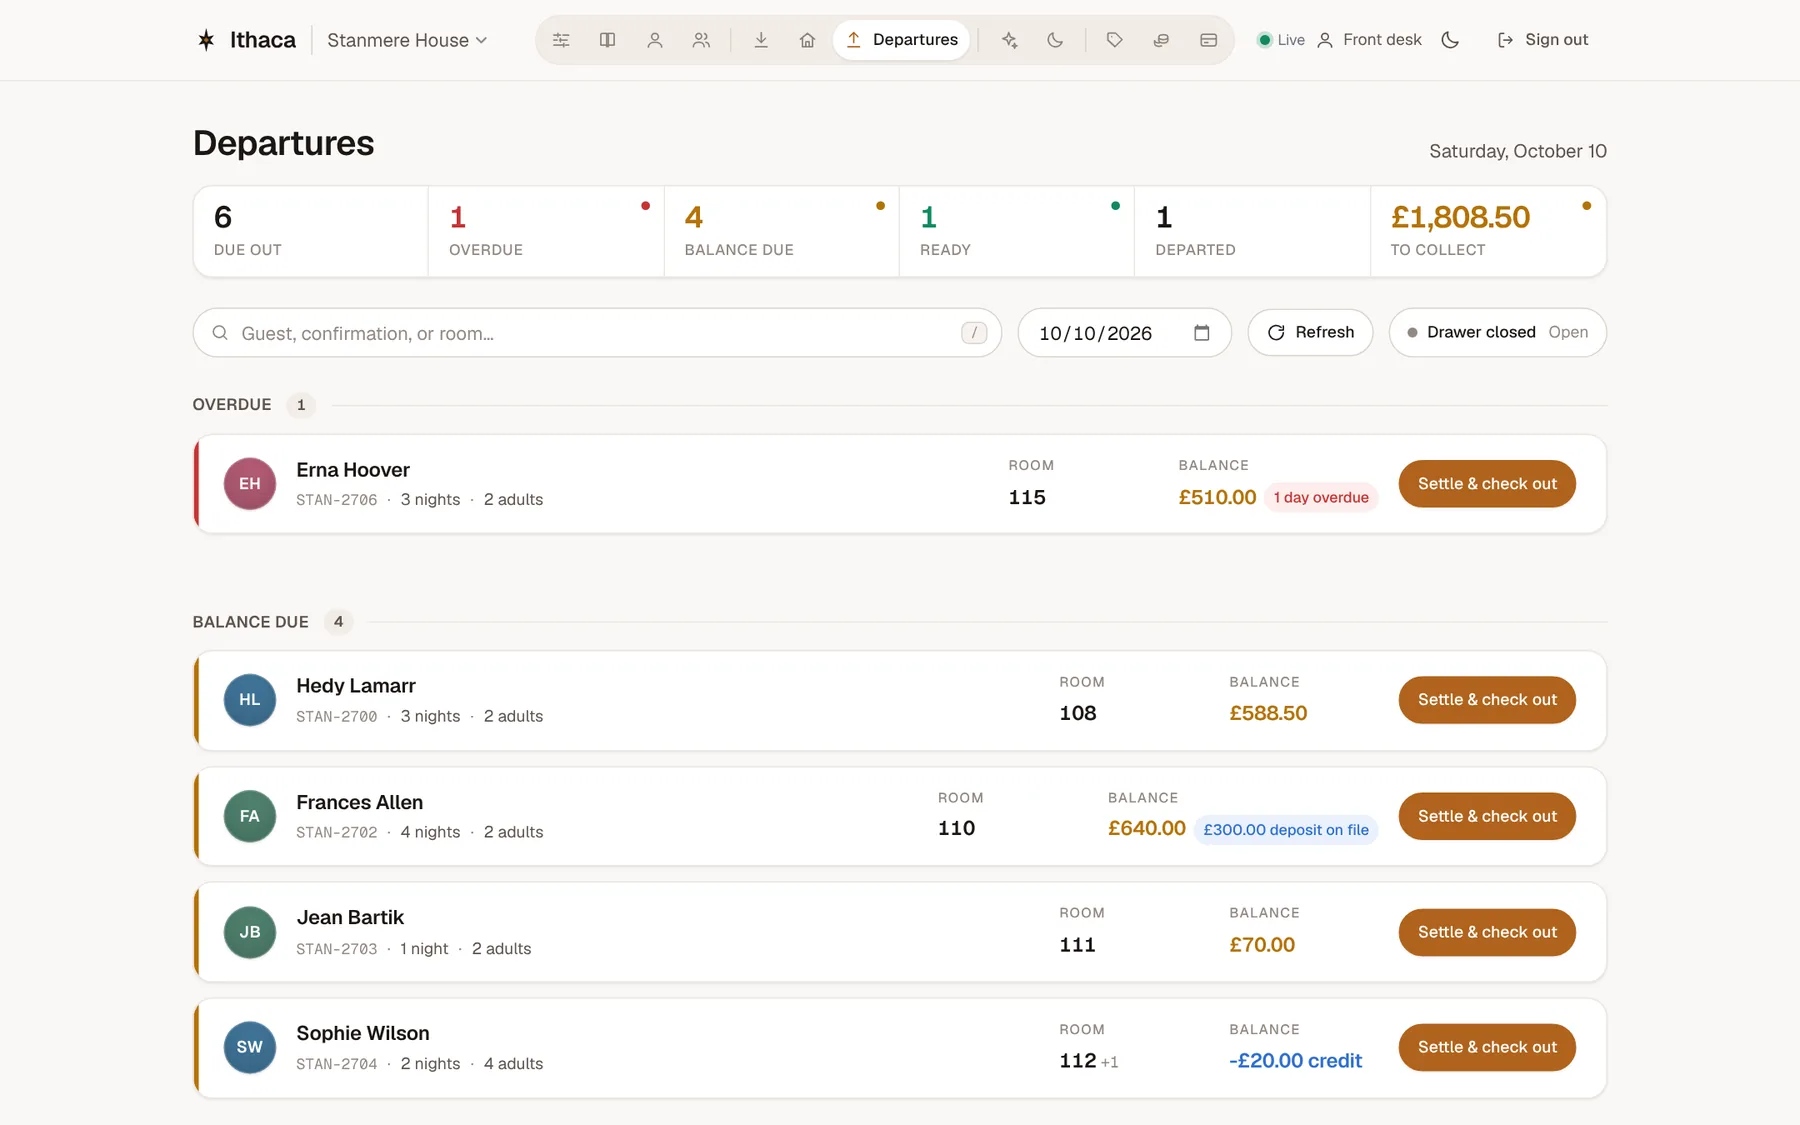
Task: Select the Departures tab
Action: (x=902, y=40)
